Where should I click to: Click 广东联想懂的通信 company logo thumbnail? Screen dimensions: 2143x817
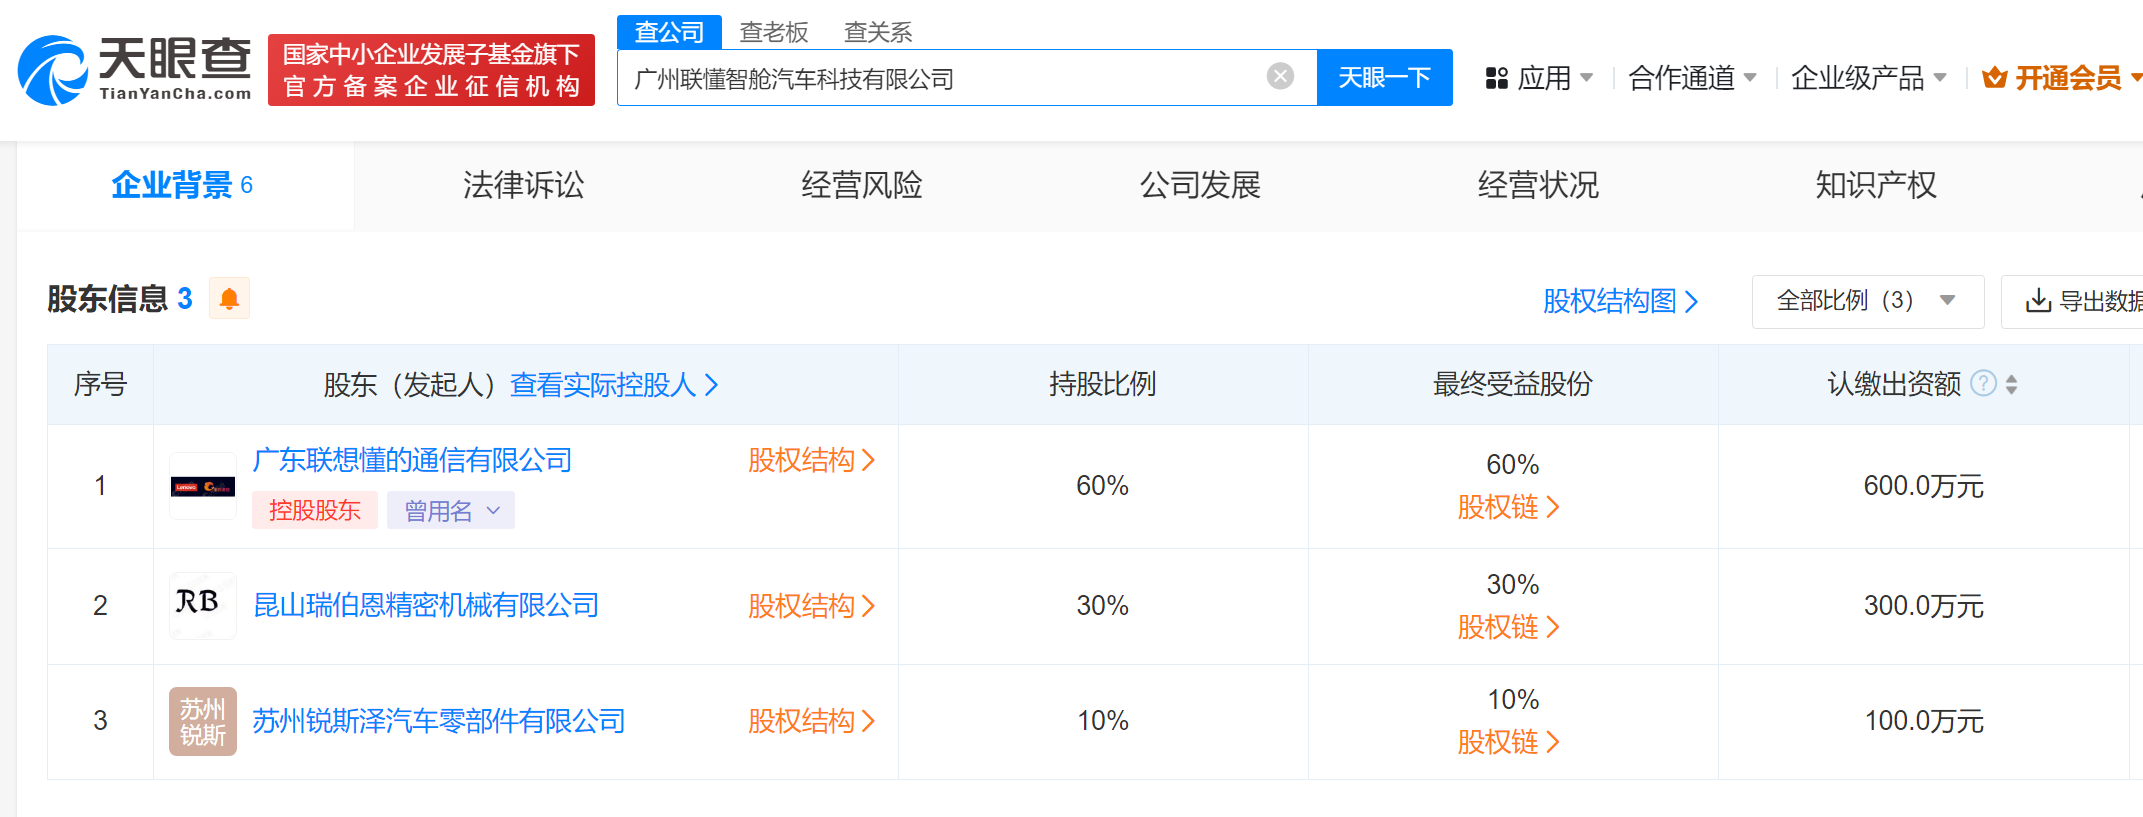point(203,487)
